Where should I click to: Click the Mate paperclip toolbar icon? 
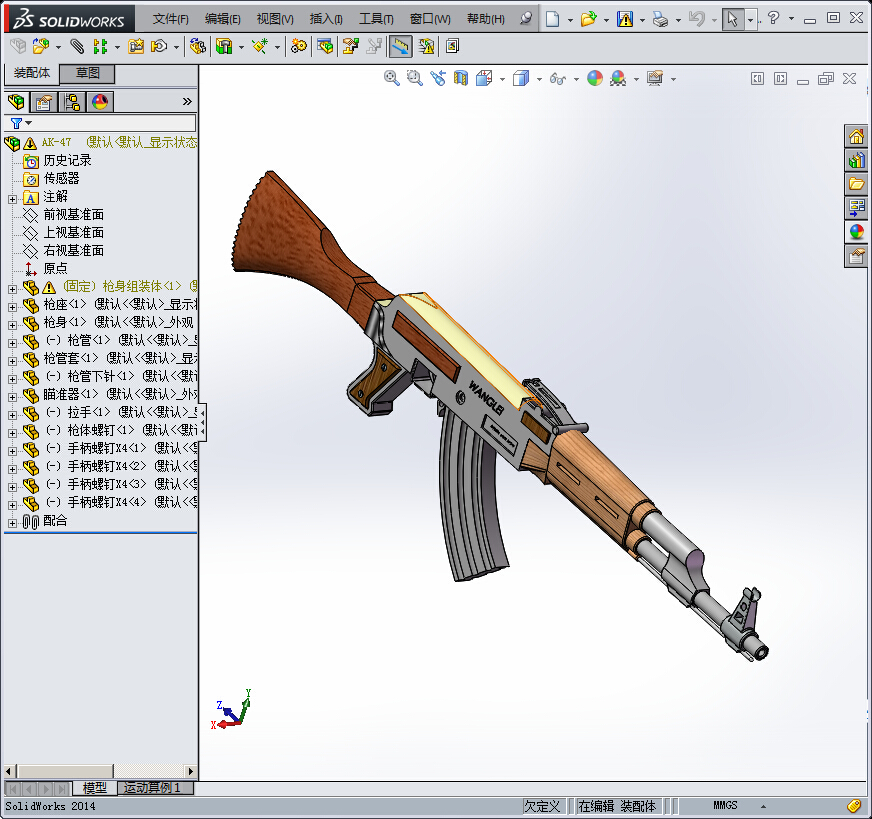click(77, 46)
